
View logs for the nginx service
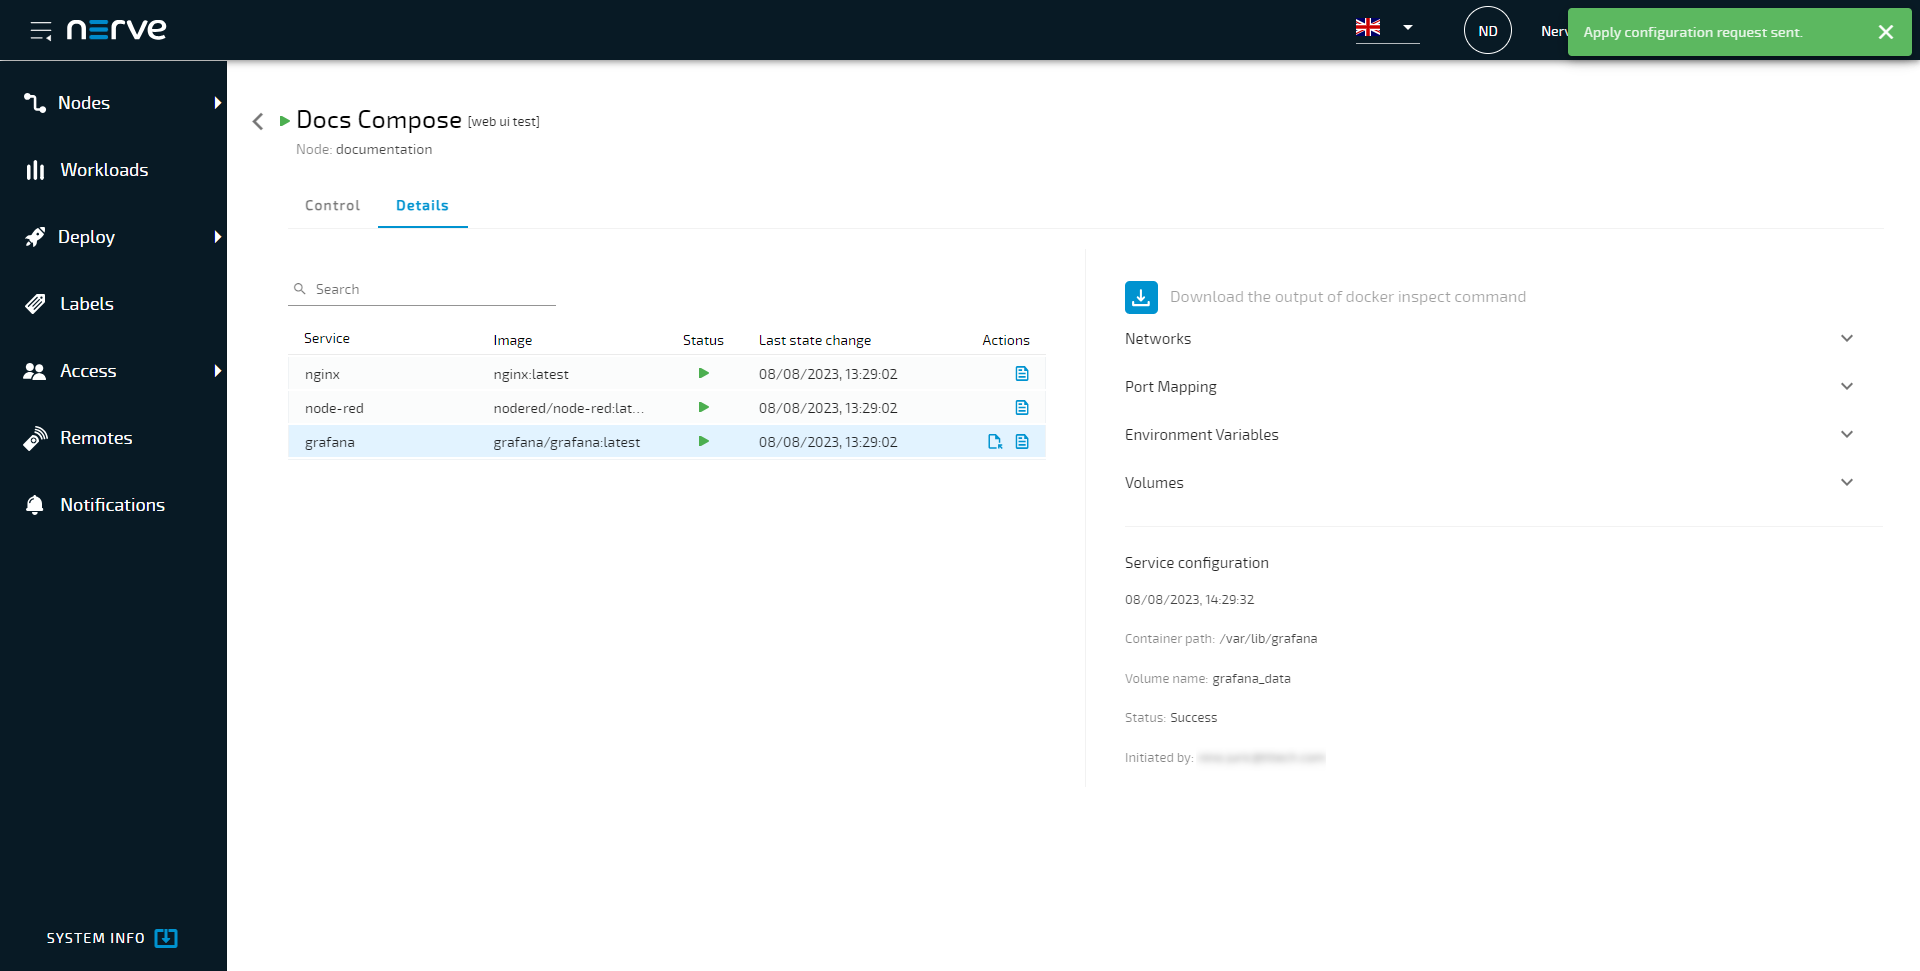[x=1021, y=373]
